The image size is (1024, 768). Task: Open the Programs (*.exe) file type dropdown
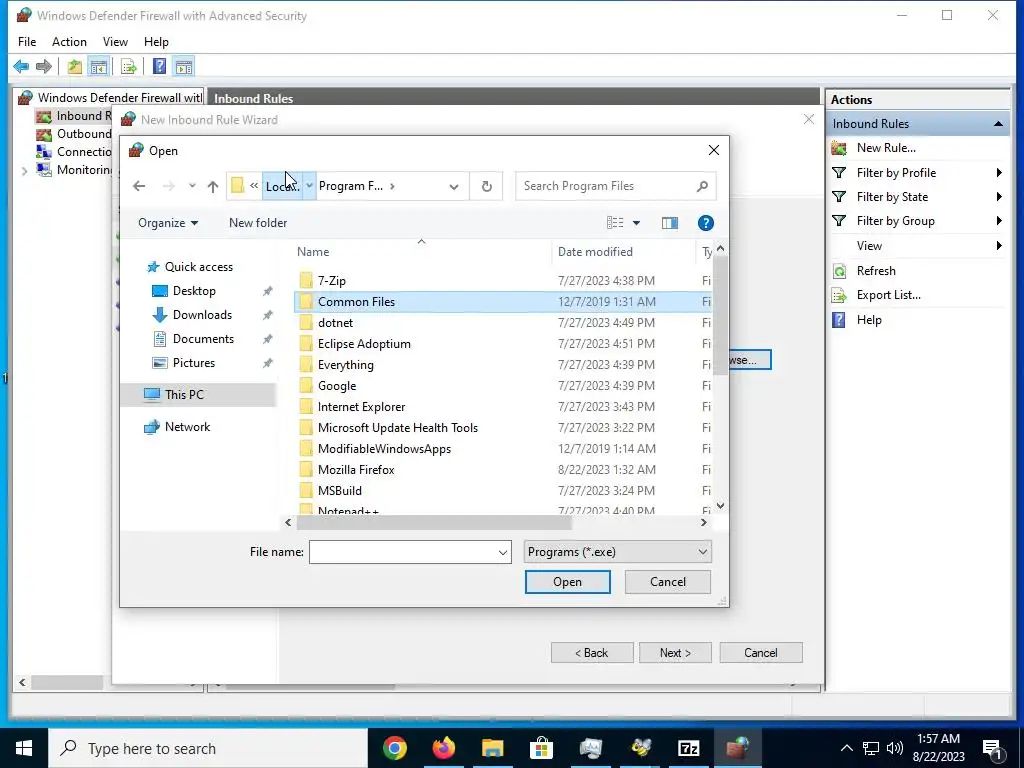click(x=617, y=552)
